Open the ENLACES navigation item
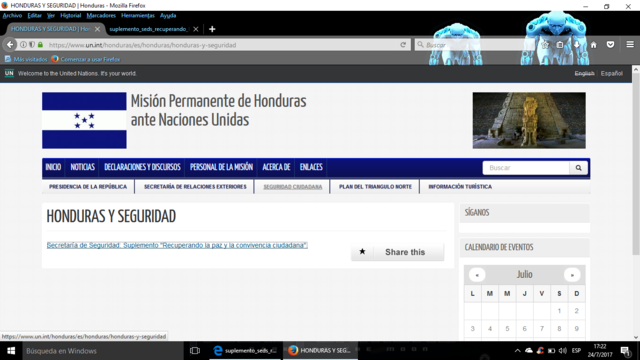640x360 pixels. pyautogui.click(x=311, y=167)
